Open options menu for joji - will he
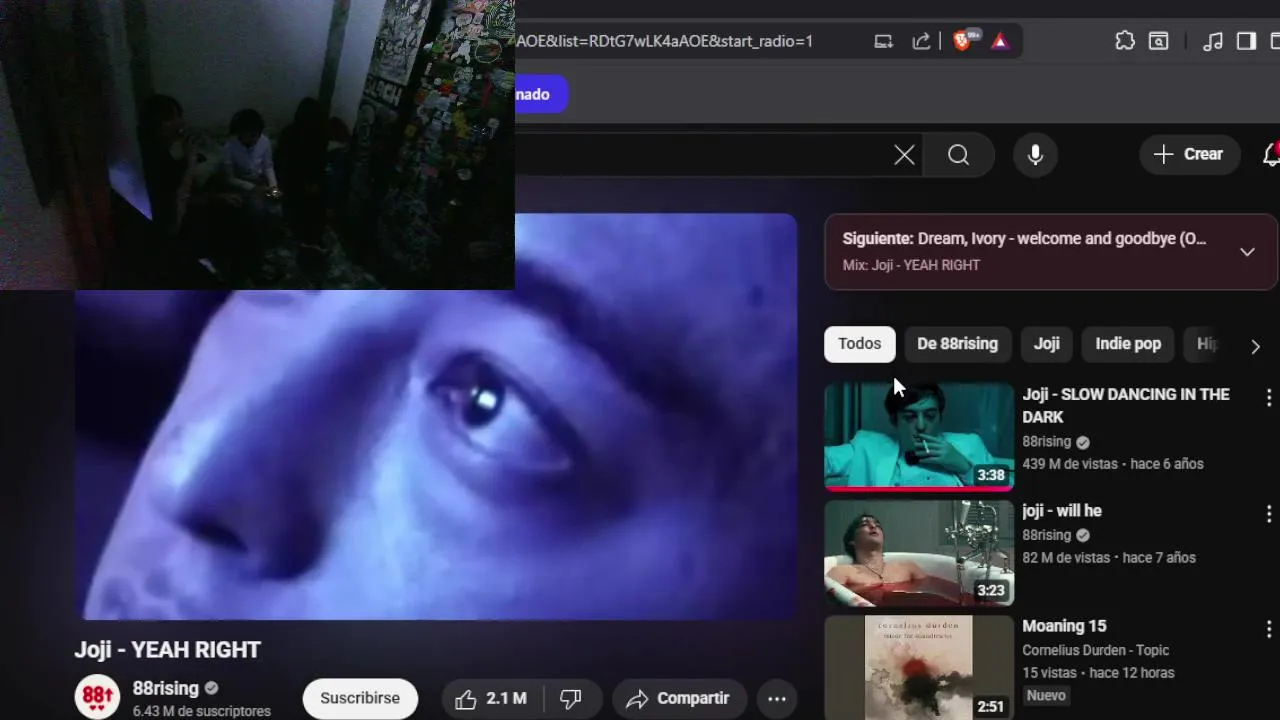 pos(1268,514)
